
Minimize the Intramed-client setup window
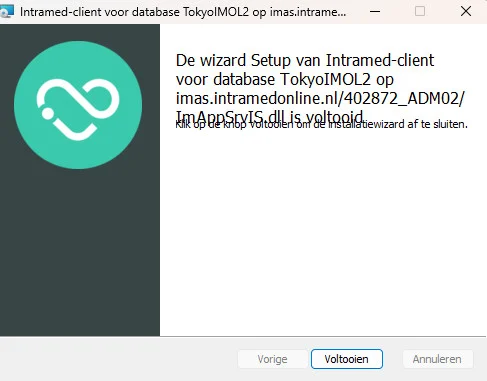pos(375,11)
